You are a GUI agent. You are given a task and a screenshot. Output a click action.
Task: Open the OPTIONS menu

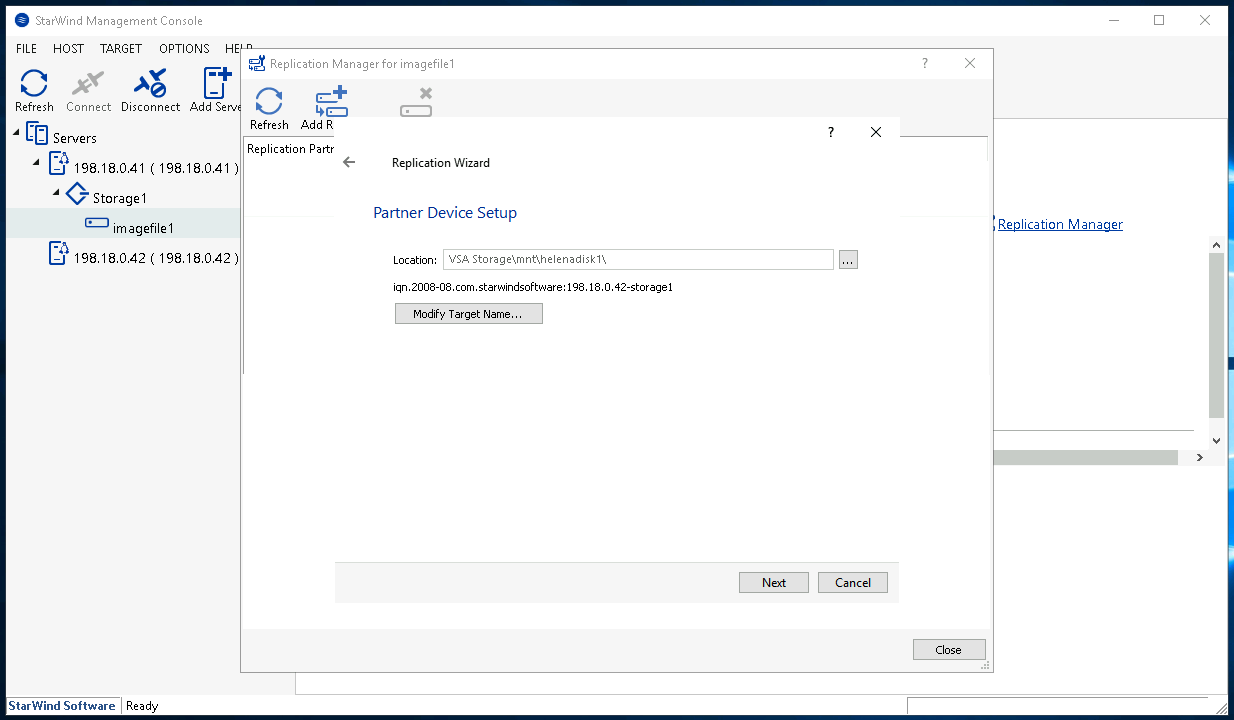[184, 48]
